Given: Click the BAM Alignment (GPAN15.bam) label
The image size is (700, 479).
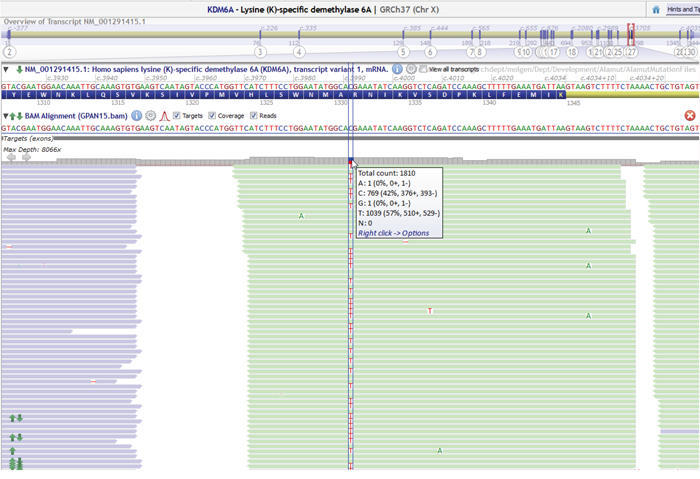Looking at the screenshot, I should pos(77,116).
